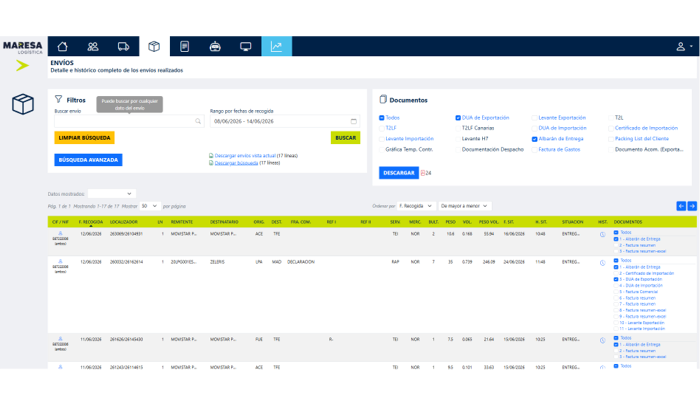Sort by LOCALIZADOR column header

124,222
